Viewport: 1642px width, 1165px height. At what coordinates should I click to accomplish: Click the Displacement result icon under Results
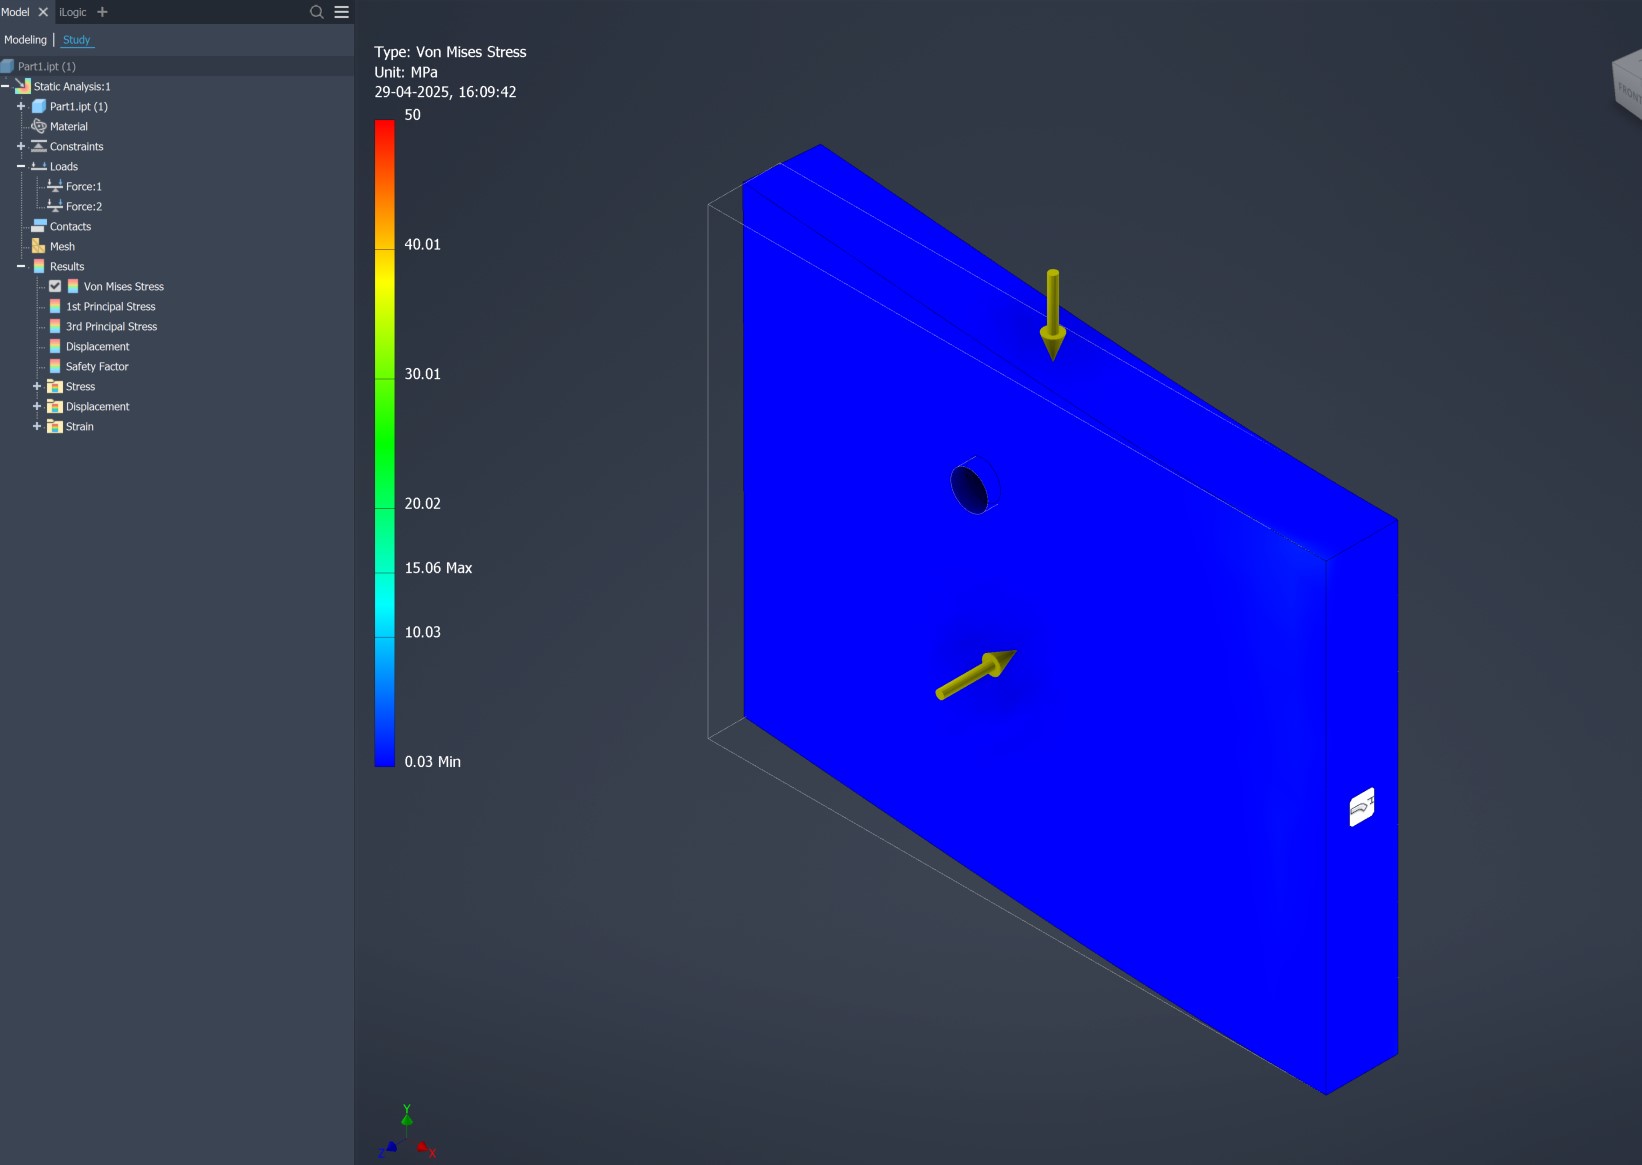[55, 346]
